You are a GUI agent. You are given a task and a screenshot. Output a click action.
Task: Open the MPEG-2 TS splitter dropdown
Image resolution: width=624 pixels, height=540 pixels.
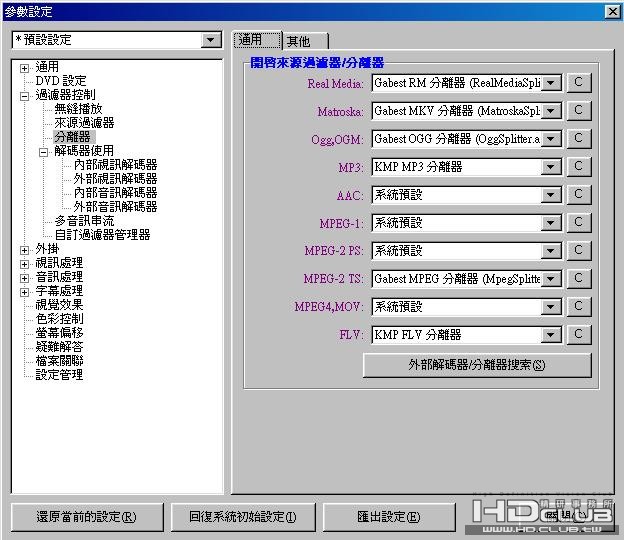551,279
